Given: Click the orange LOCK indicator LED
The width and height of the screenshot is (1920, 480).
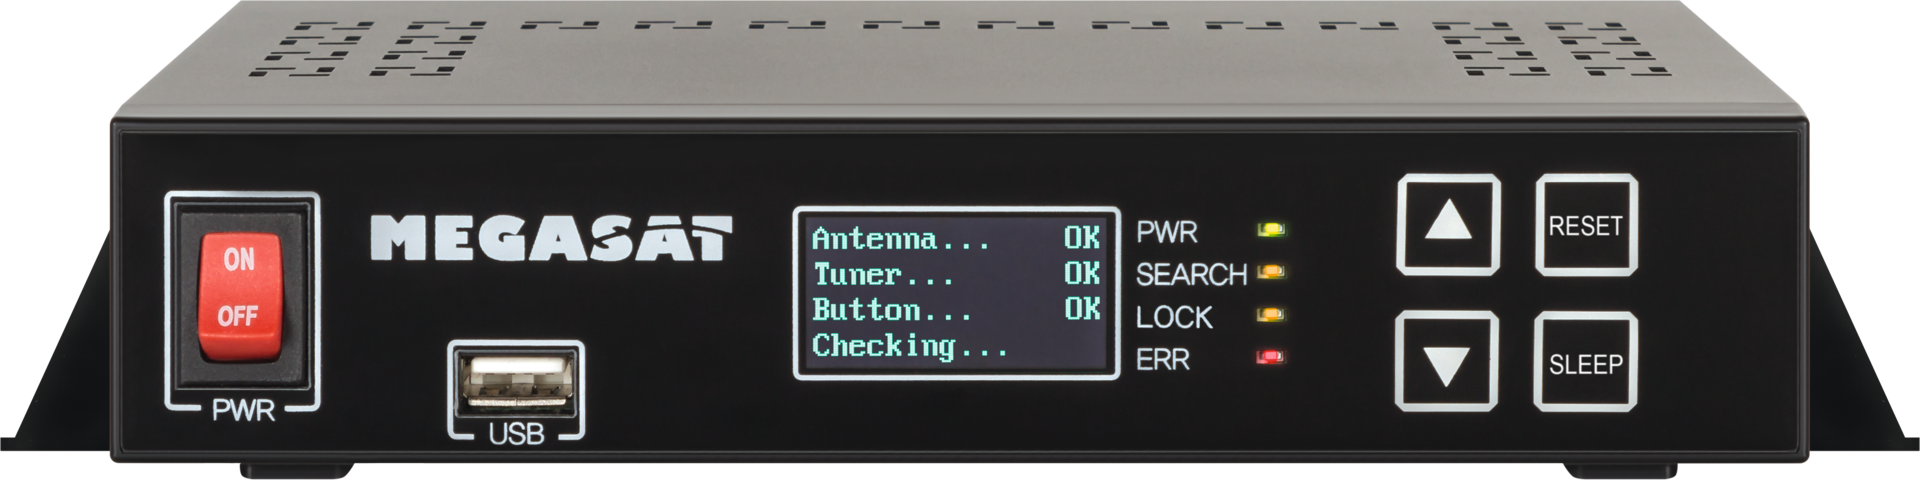Looking at the screenshot, I should pos(1271,315).
